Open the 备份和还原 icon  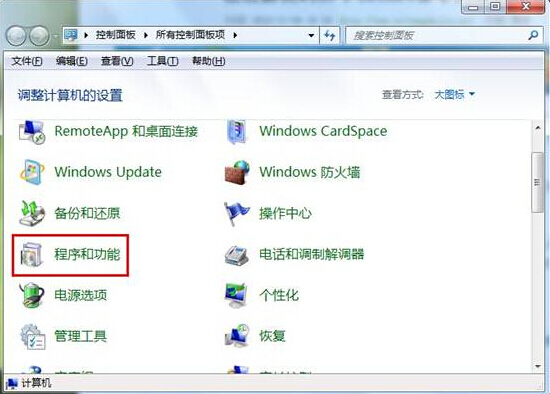tap(32, 213)
